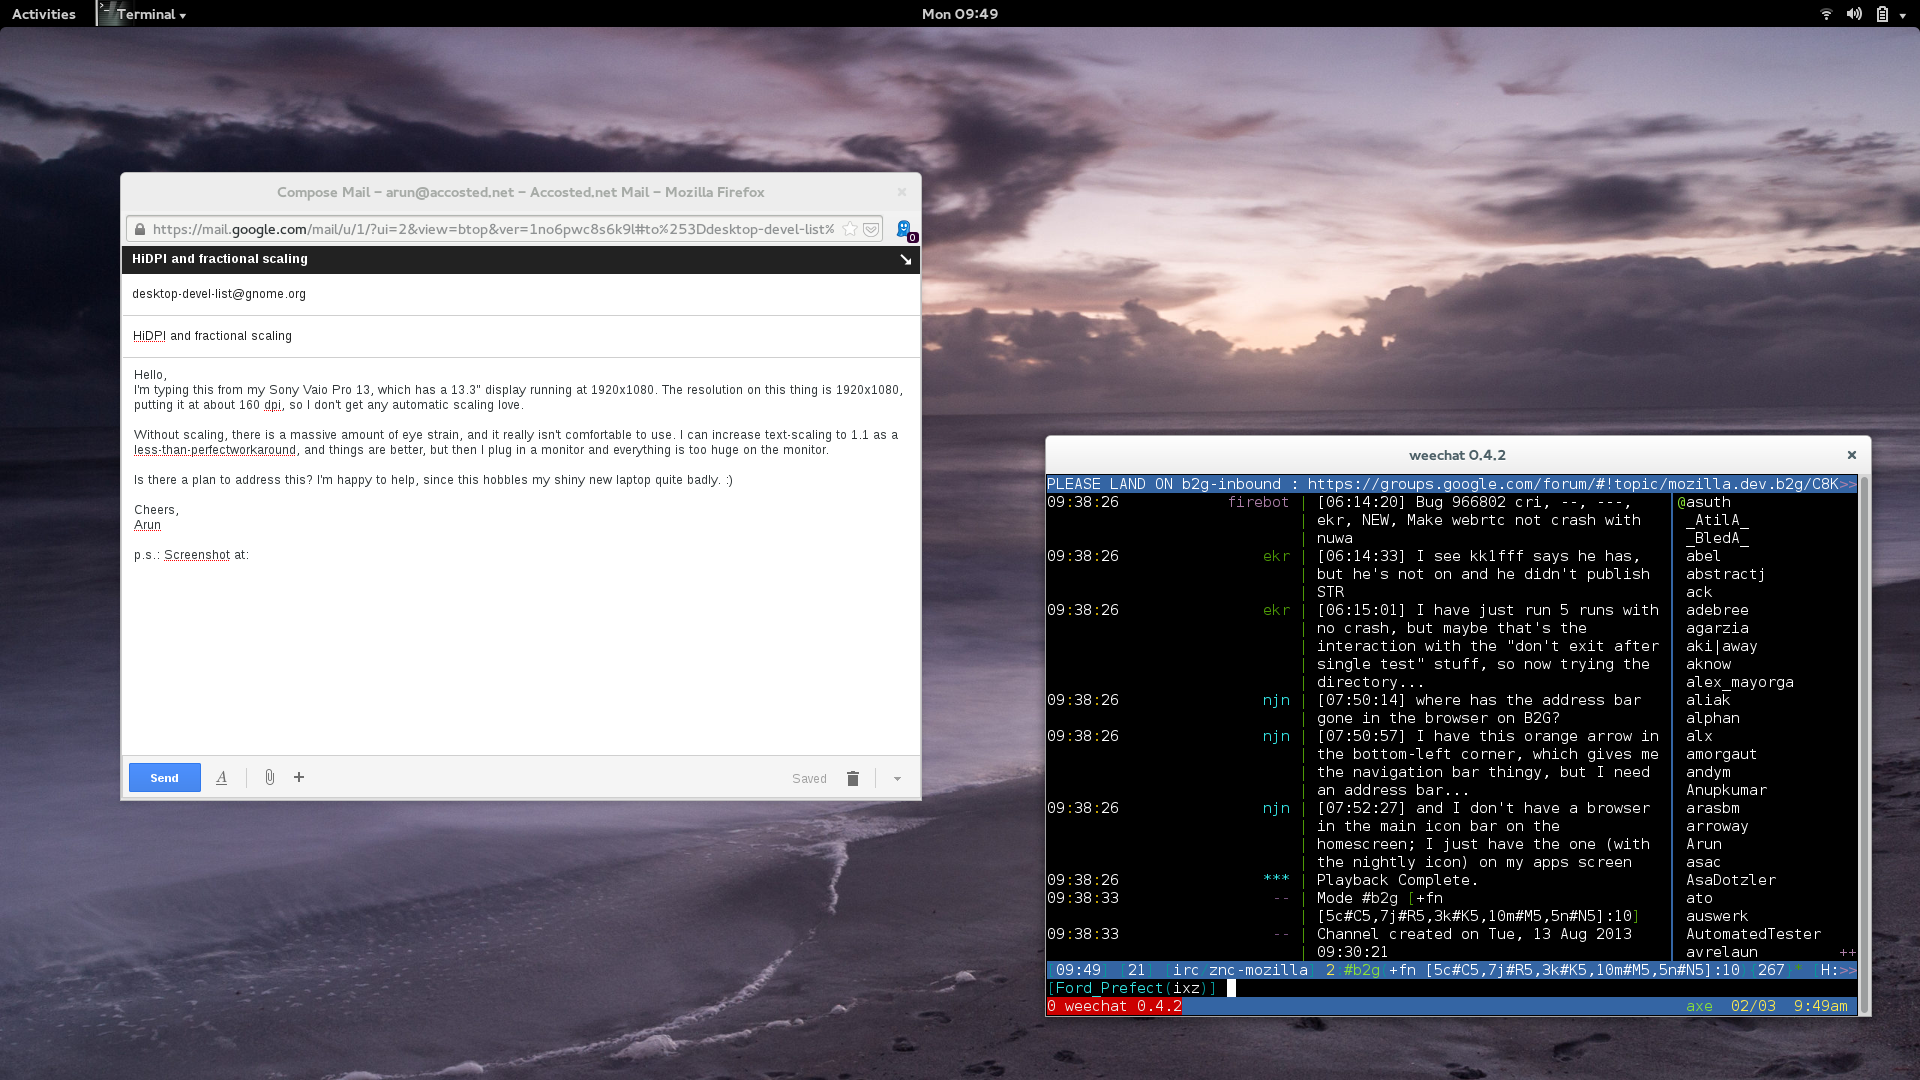Open the text formatting options
This screenshot has width=1920, height=1080.
pyautogui.click(x=222, y=778)
